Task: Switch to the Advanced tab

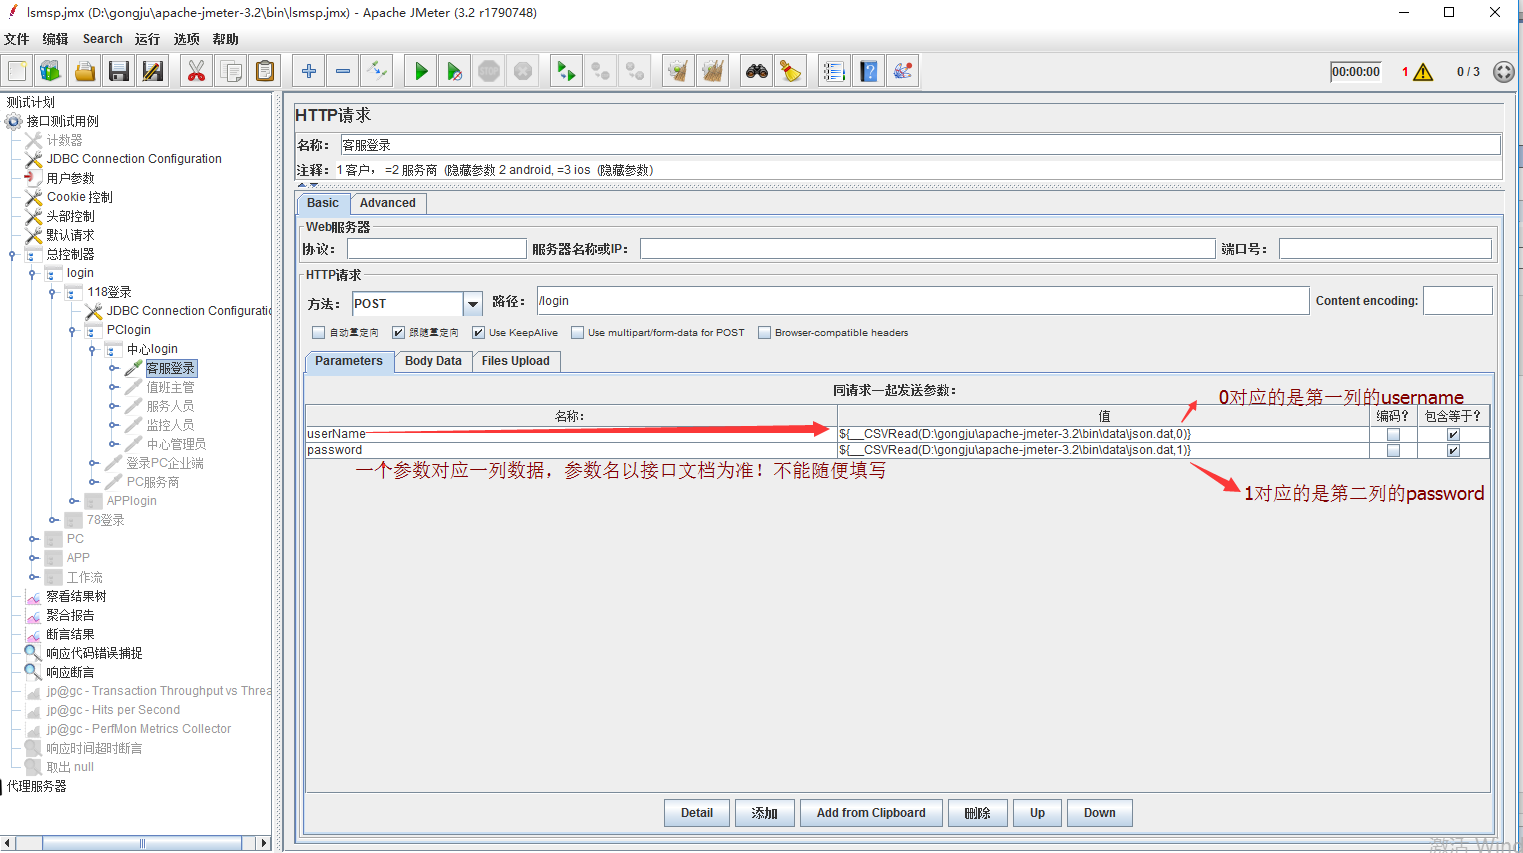Action: click(x=388, y=203)
